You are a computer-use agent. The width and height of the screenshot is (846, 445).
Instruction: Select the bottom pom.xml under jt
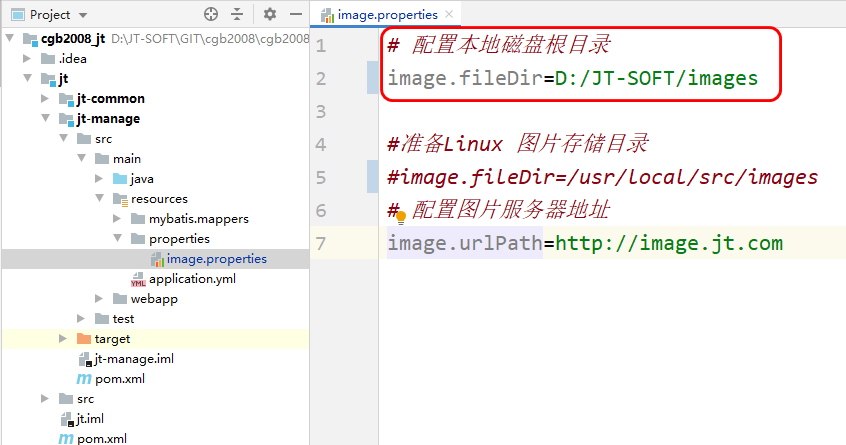(x=102, y=439)
